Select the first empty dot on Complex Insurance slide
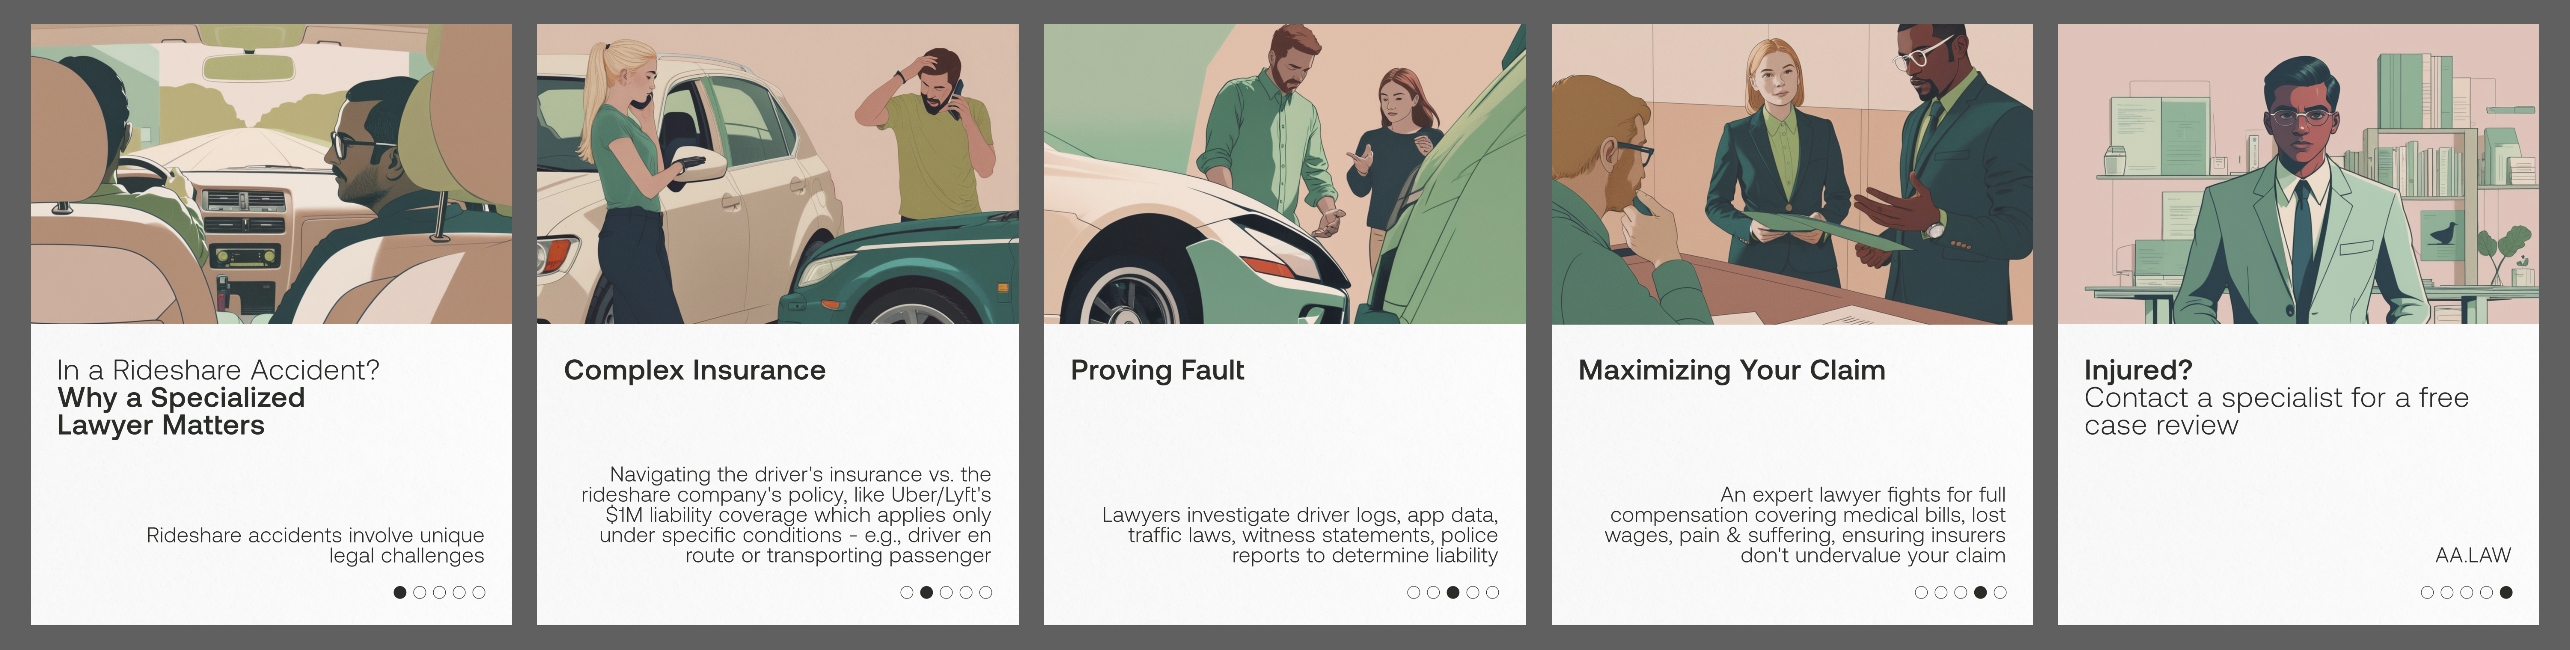 [906, 592]
